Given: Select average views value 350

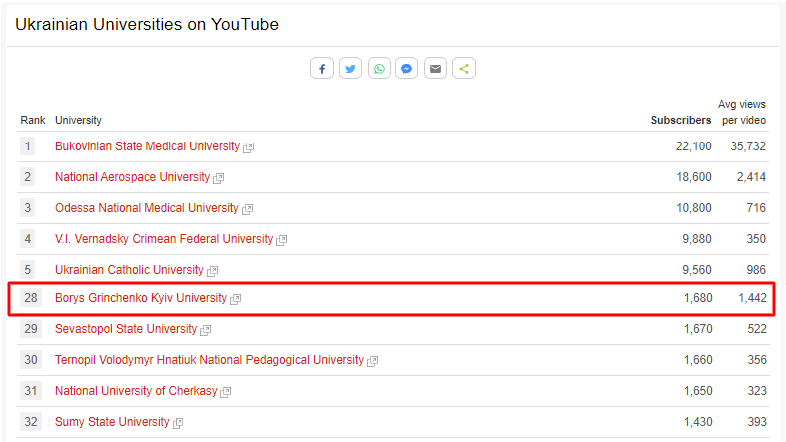Looking at the screenshot, I should point(756,239).
